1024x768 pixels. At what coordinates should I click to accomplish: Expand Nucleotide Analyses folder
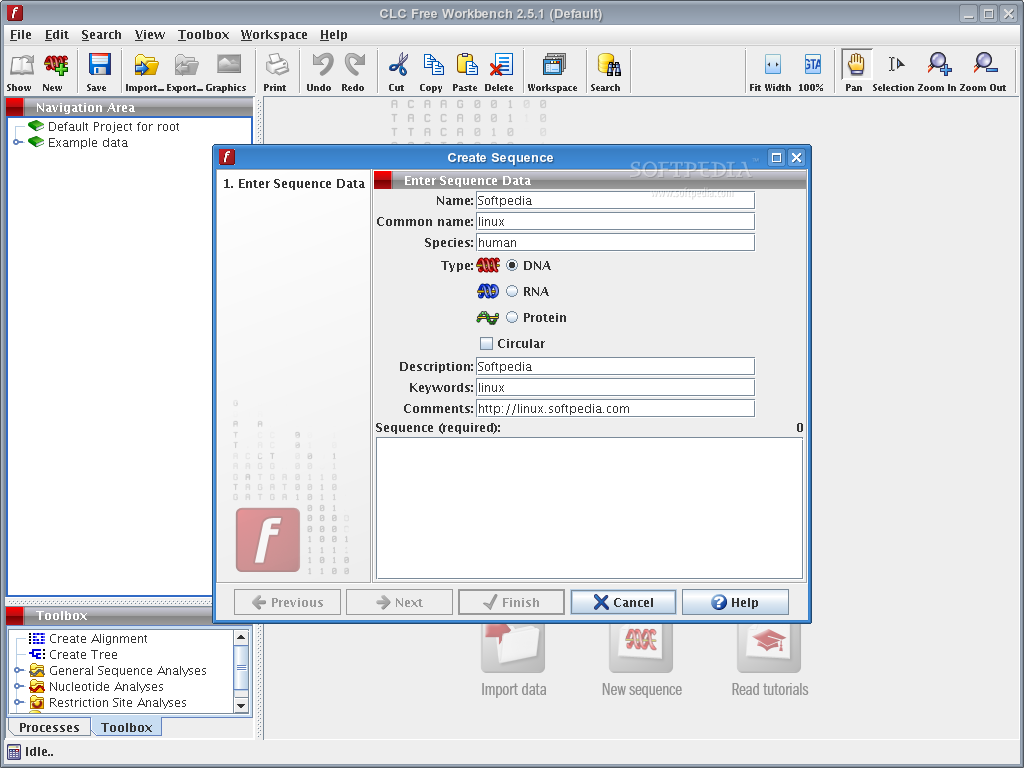tap(19, 686)
